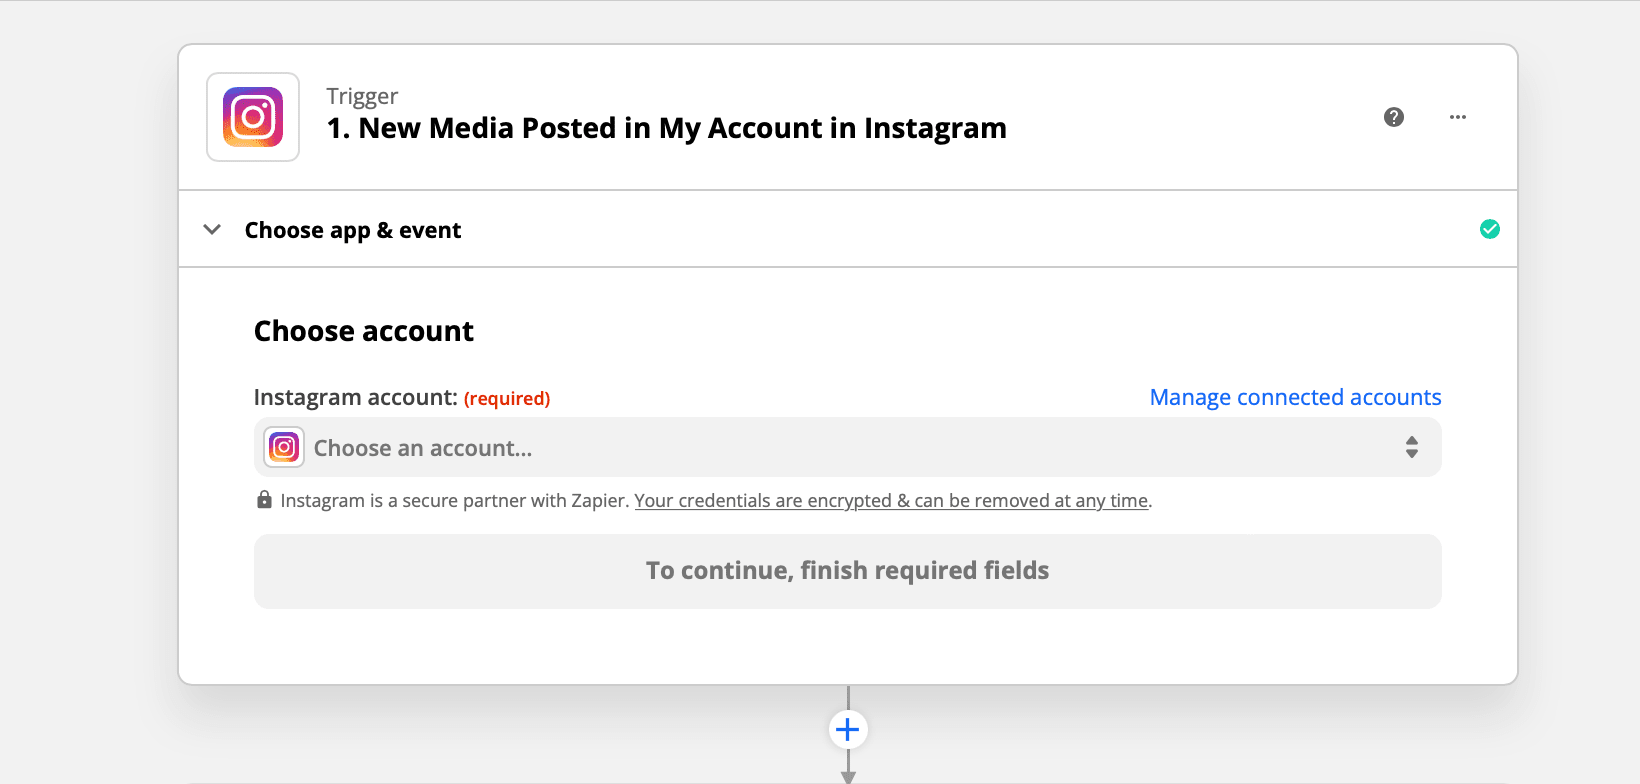Click the large Instagram app icon in header
Image resolution: width=1640 pixels, height=784 pixels.
[x=253, y=117]
